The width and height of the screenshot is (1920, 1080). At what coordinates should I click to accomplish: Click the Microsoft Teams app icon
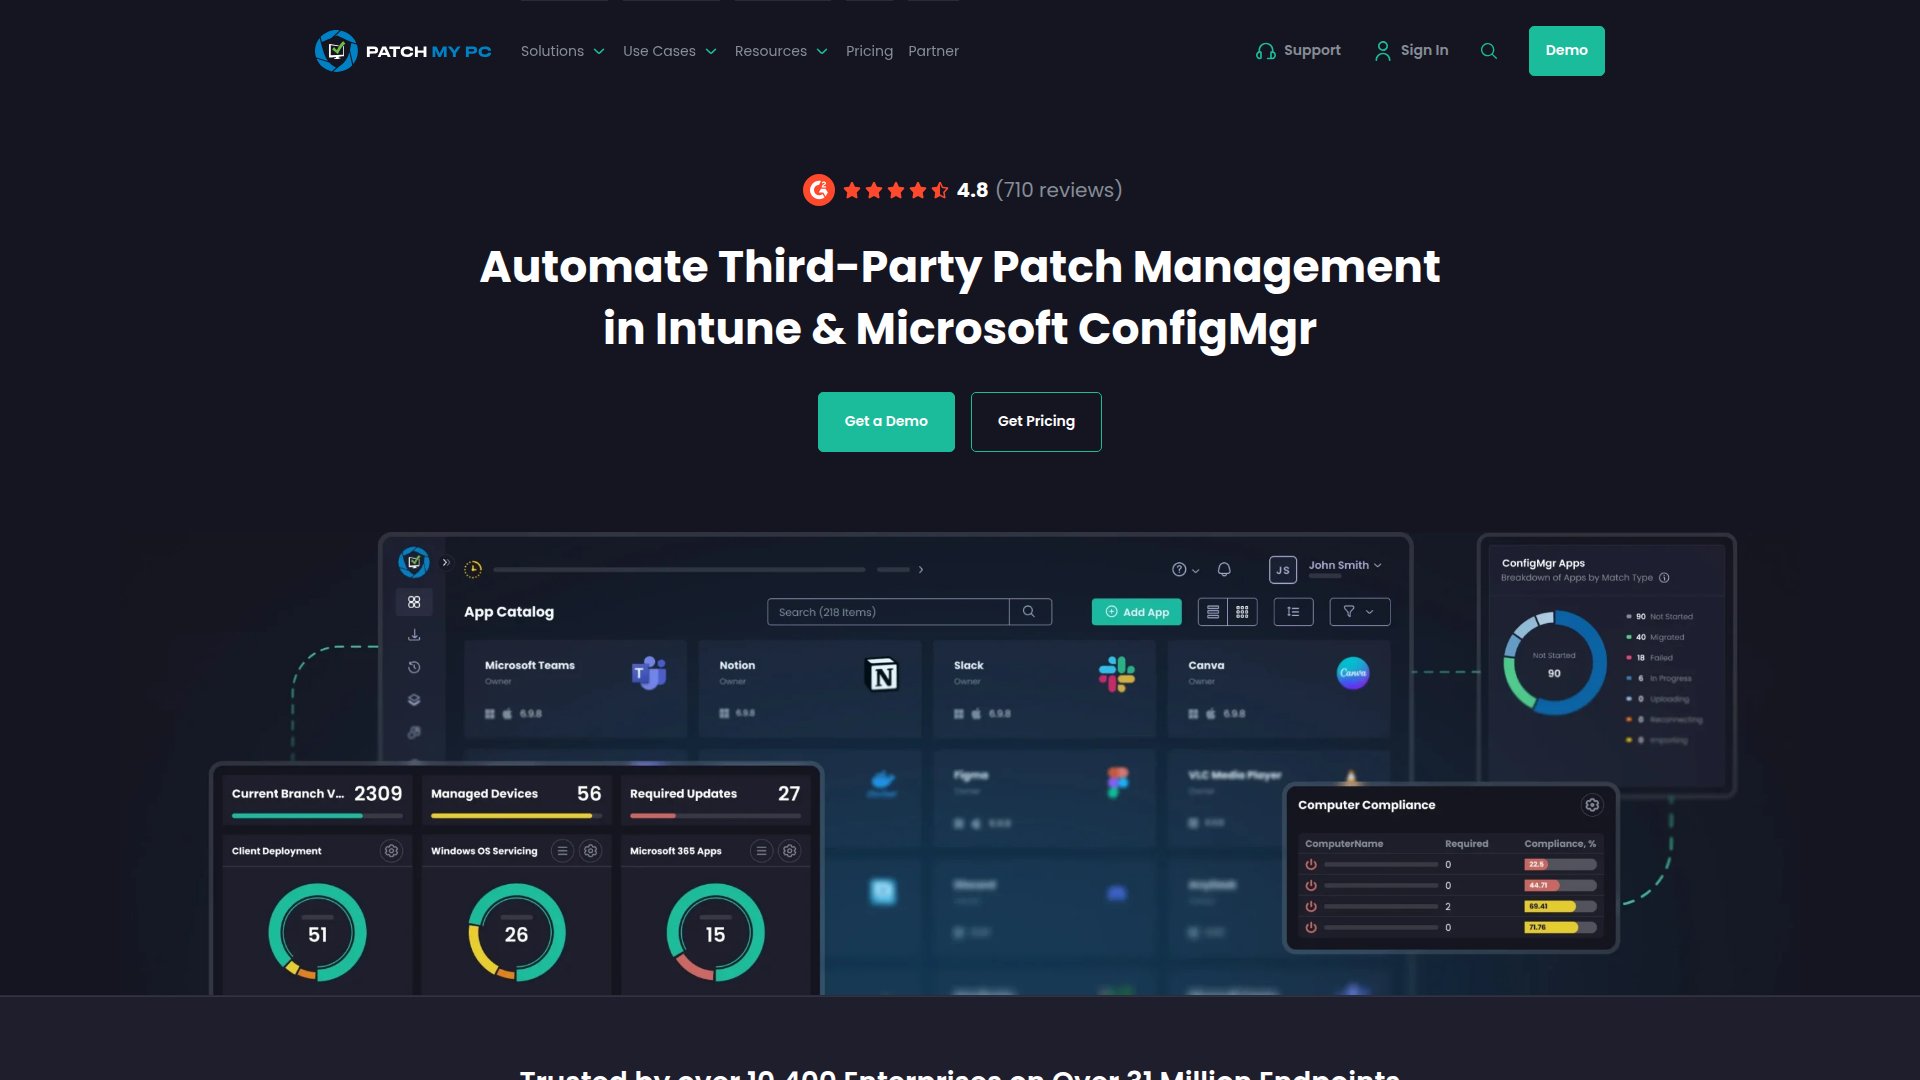(649, 673)
